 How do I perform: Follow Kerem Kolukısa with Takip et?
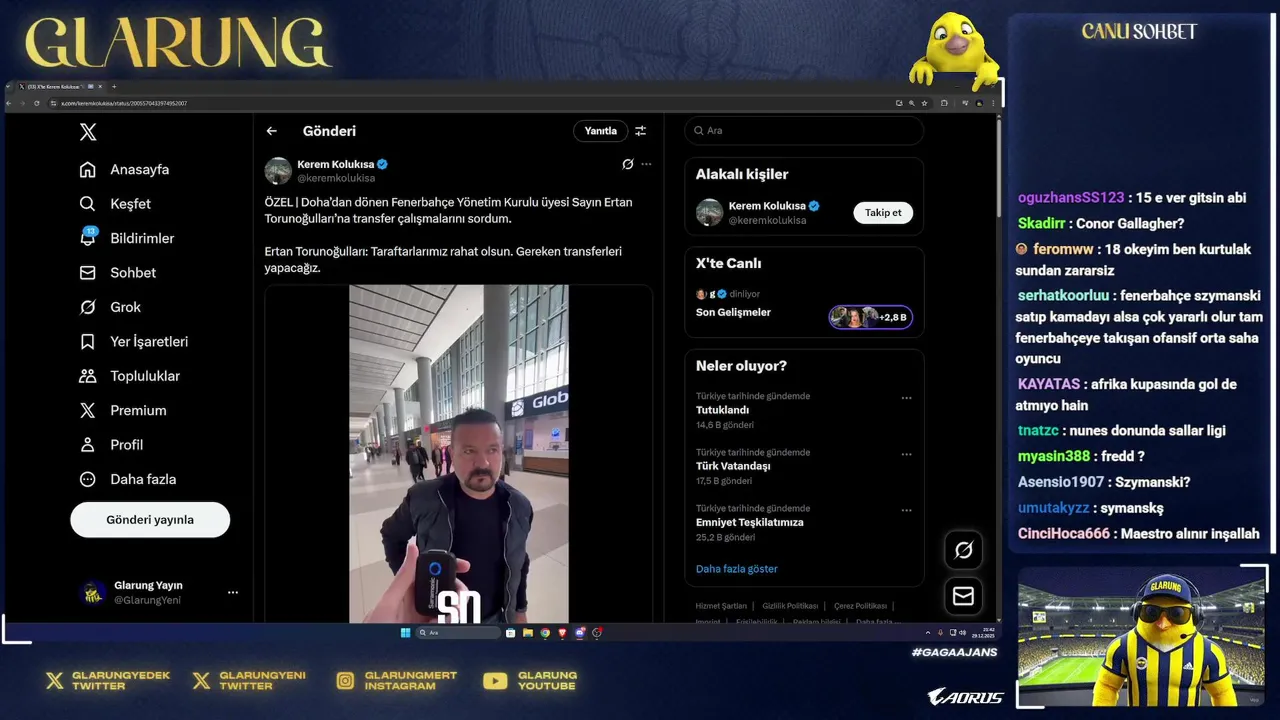[883, 212]
